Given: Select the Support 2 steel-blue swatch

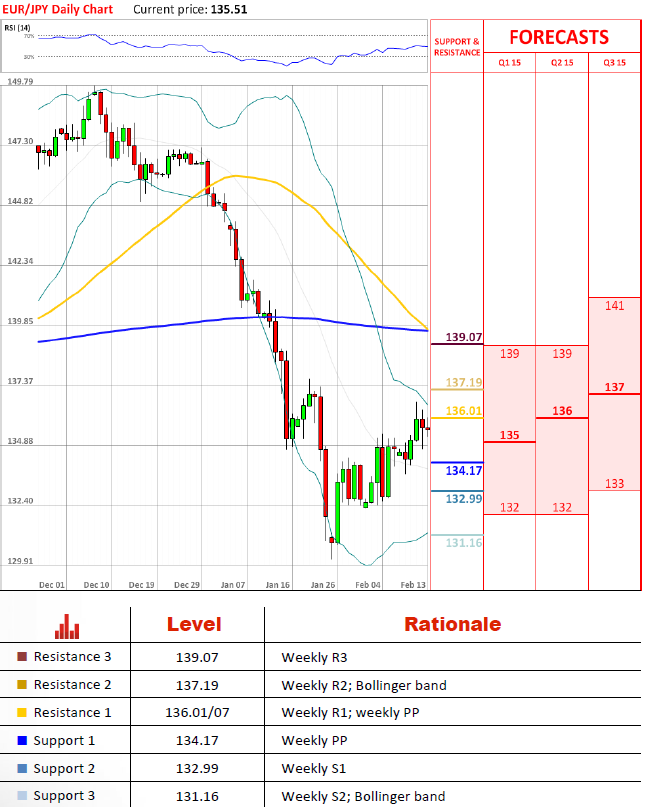Looking at the screenshot, I should 22,768.
